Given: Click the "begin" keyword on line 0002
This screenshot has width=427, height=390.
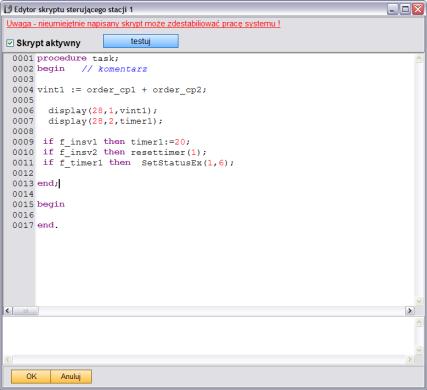Looking at the screenshot, I should [51, 69].
